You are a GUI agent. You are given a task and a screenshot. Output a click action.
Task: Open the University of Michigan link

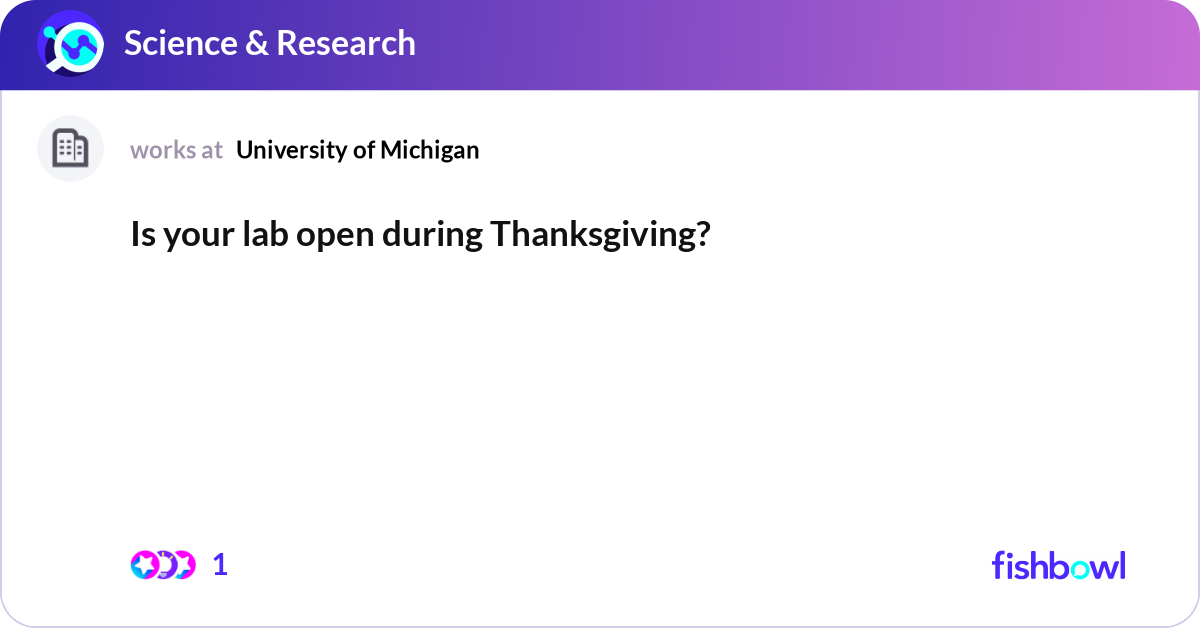[357, 150]
